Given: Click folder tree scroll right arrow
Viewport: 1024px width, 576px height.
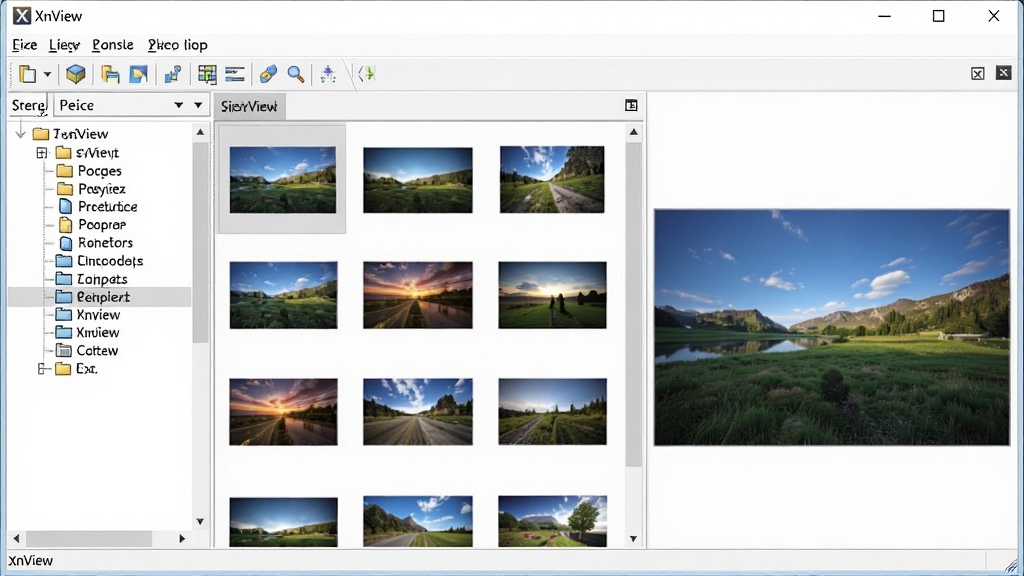Looking at the screenshot, I should pyautogui.click(x=182, y=539).
